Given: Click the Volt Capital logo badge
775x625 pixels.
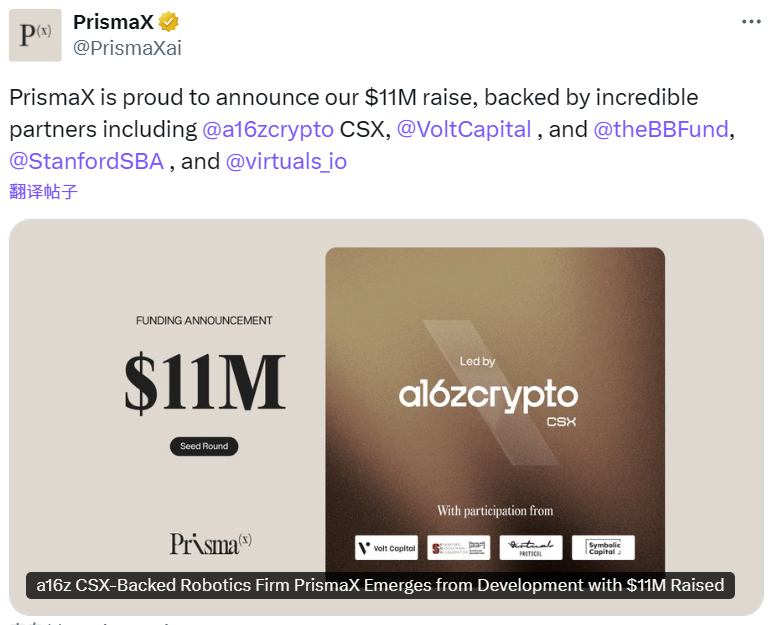Looking at the screenshot, I should pyautogui.click(x=386, y=548).
